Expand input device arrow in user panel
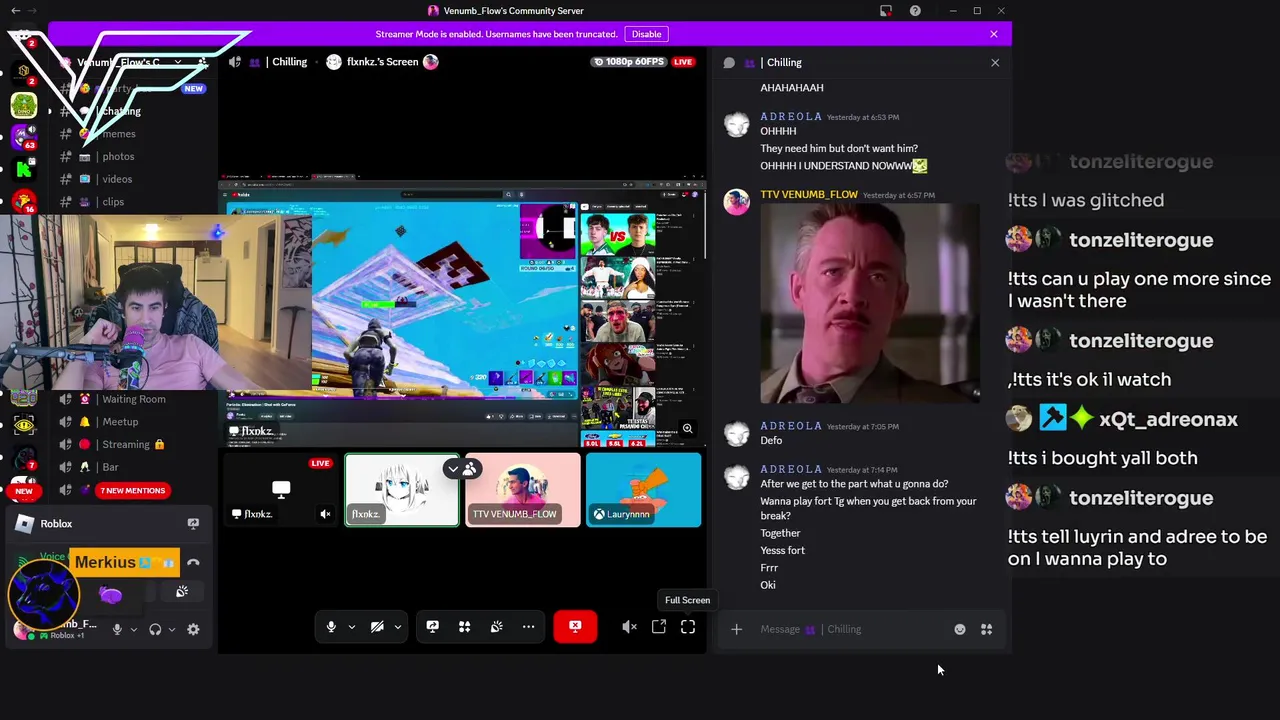Image resolution: width=1280 pixels, height=720 pixels. tap(133, 629)
